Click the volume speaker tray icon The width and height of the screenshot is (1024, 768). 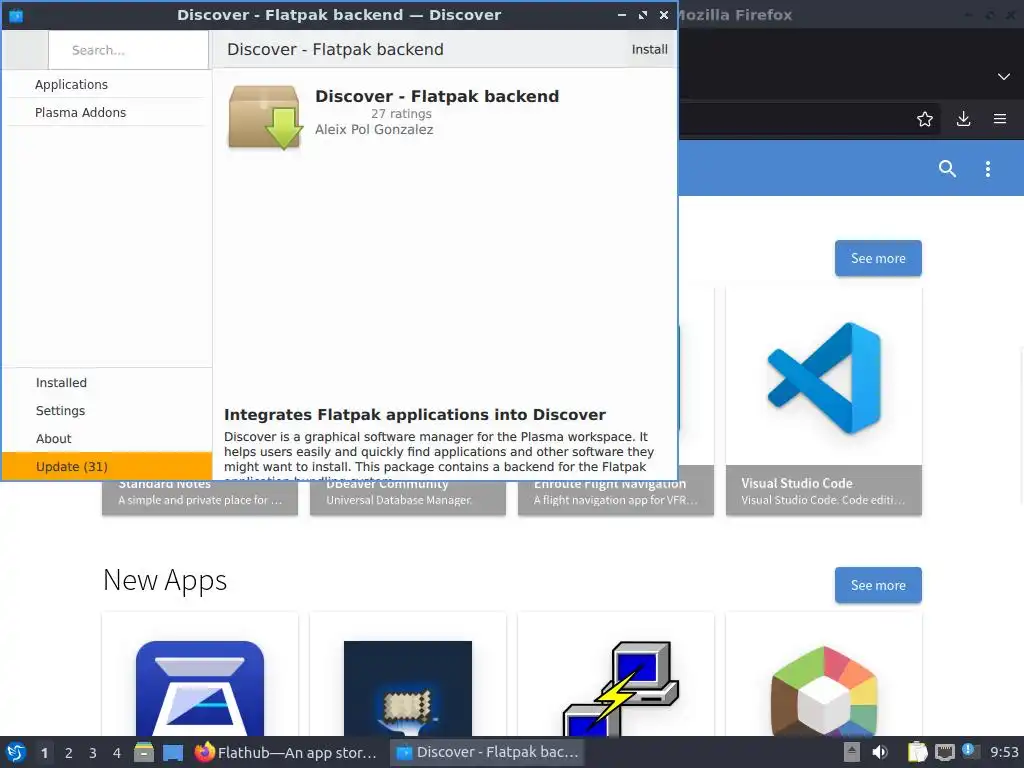(880, 752)
